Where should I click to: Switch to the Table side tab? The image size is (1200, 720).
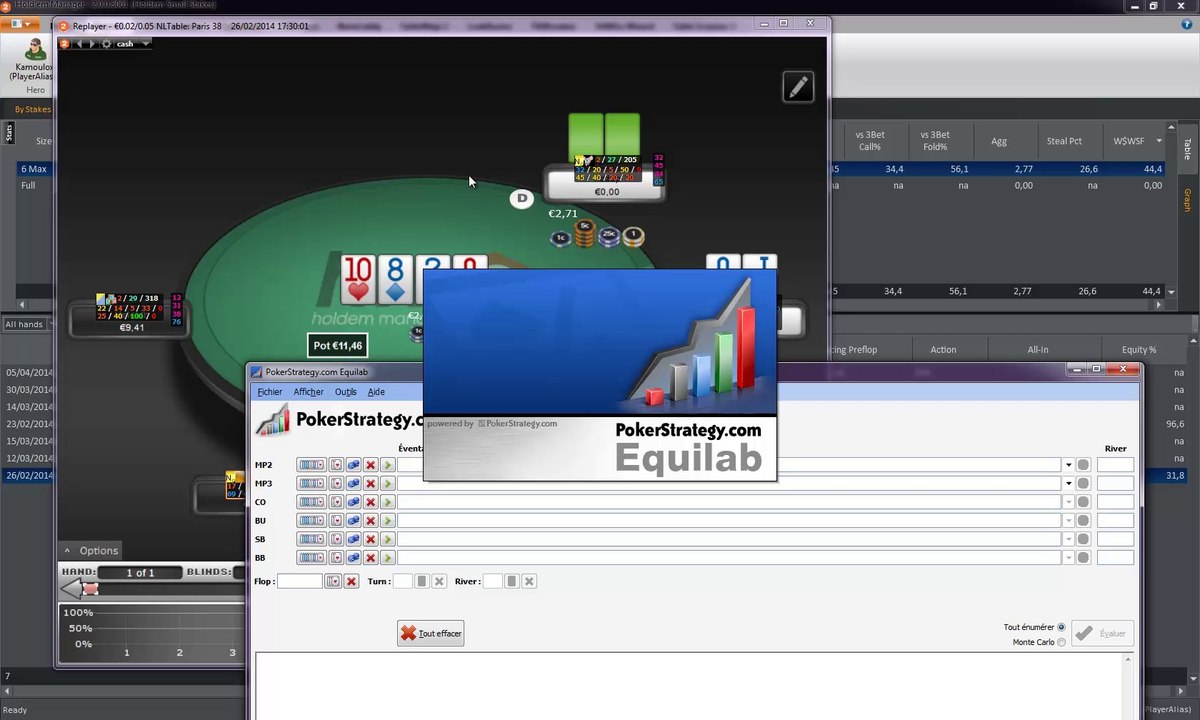1188,149
